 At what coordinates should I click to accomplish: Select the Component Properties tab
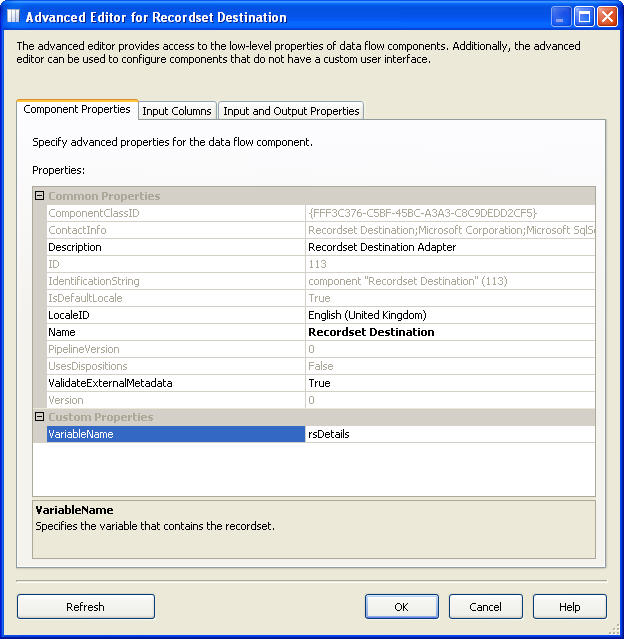tap(77, 109)
